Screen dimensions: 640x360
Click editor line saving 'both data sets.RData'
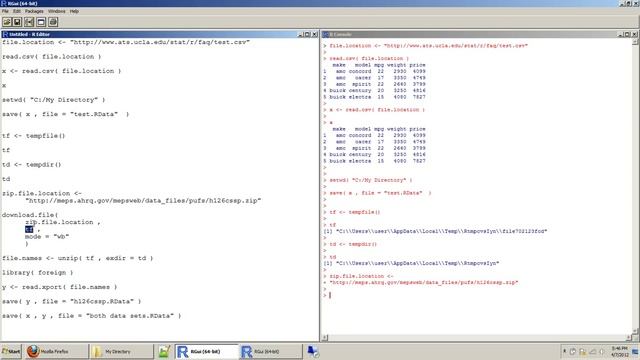coord(91,316)
